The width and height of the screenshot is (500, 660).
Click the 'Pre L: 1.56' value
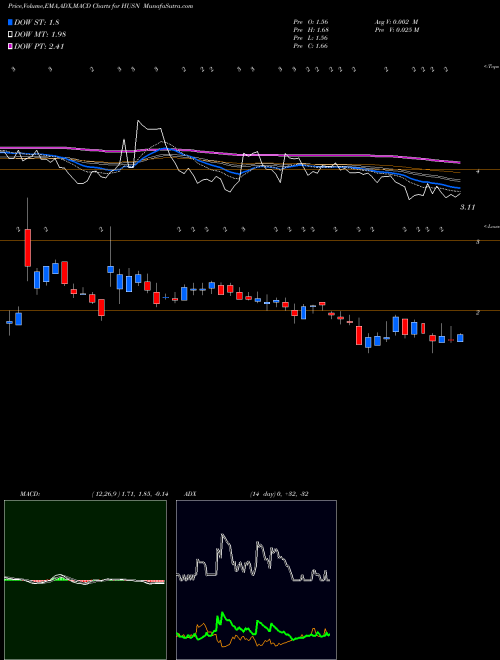311,38
